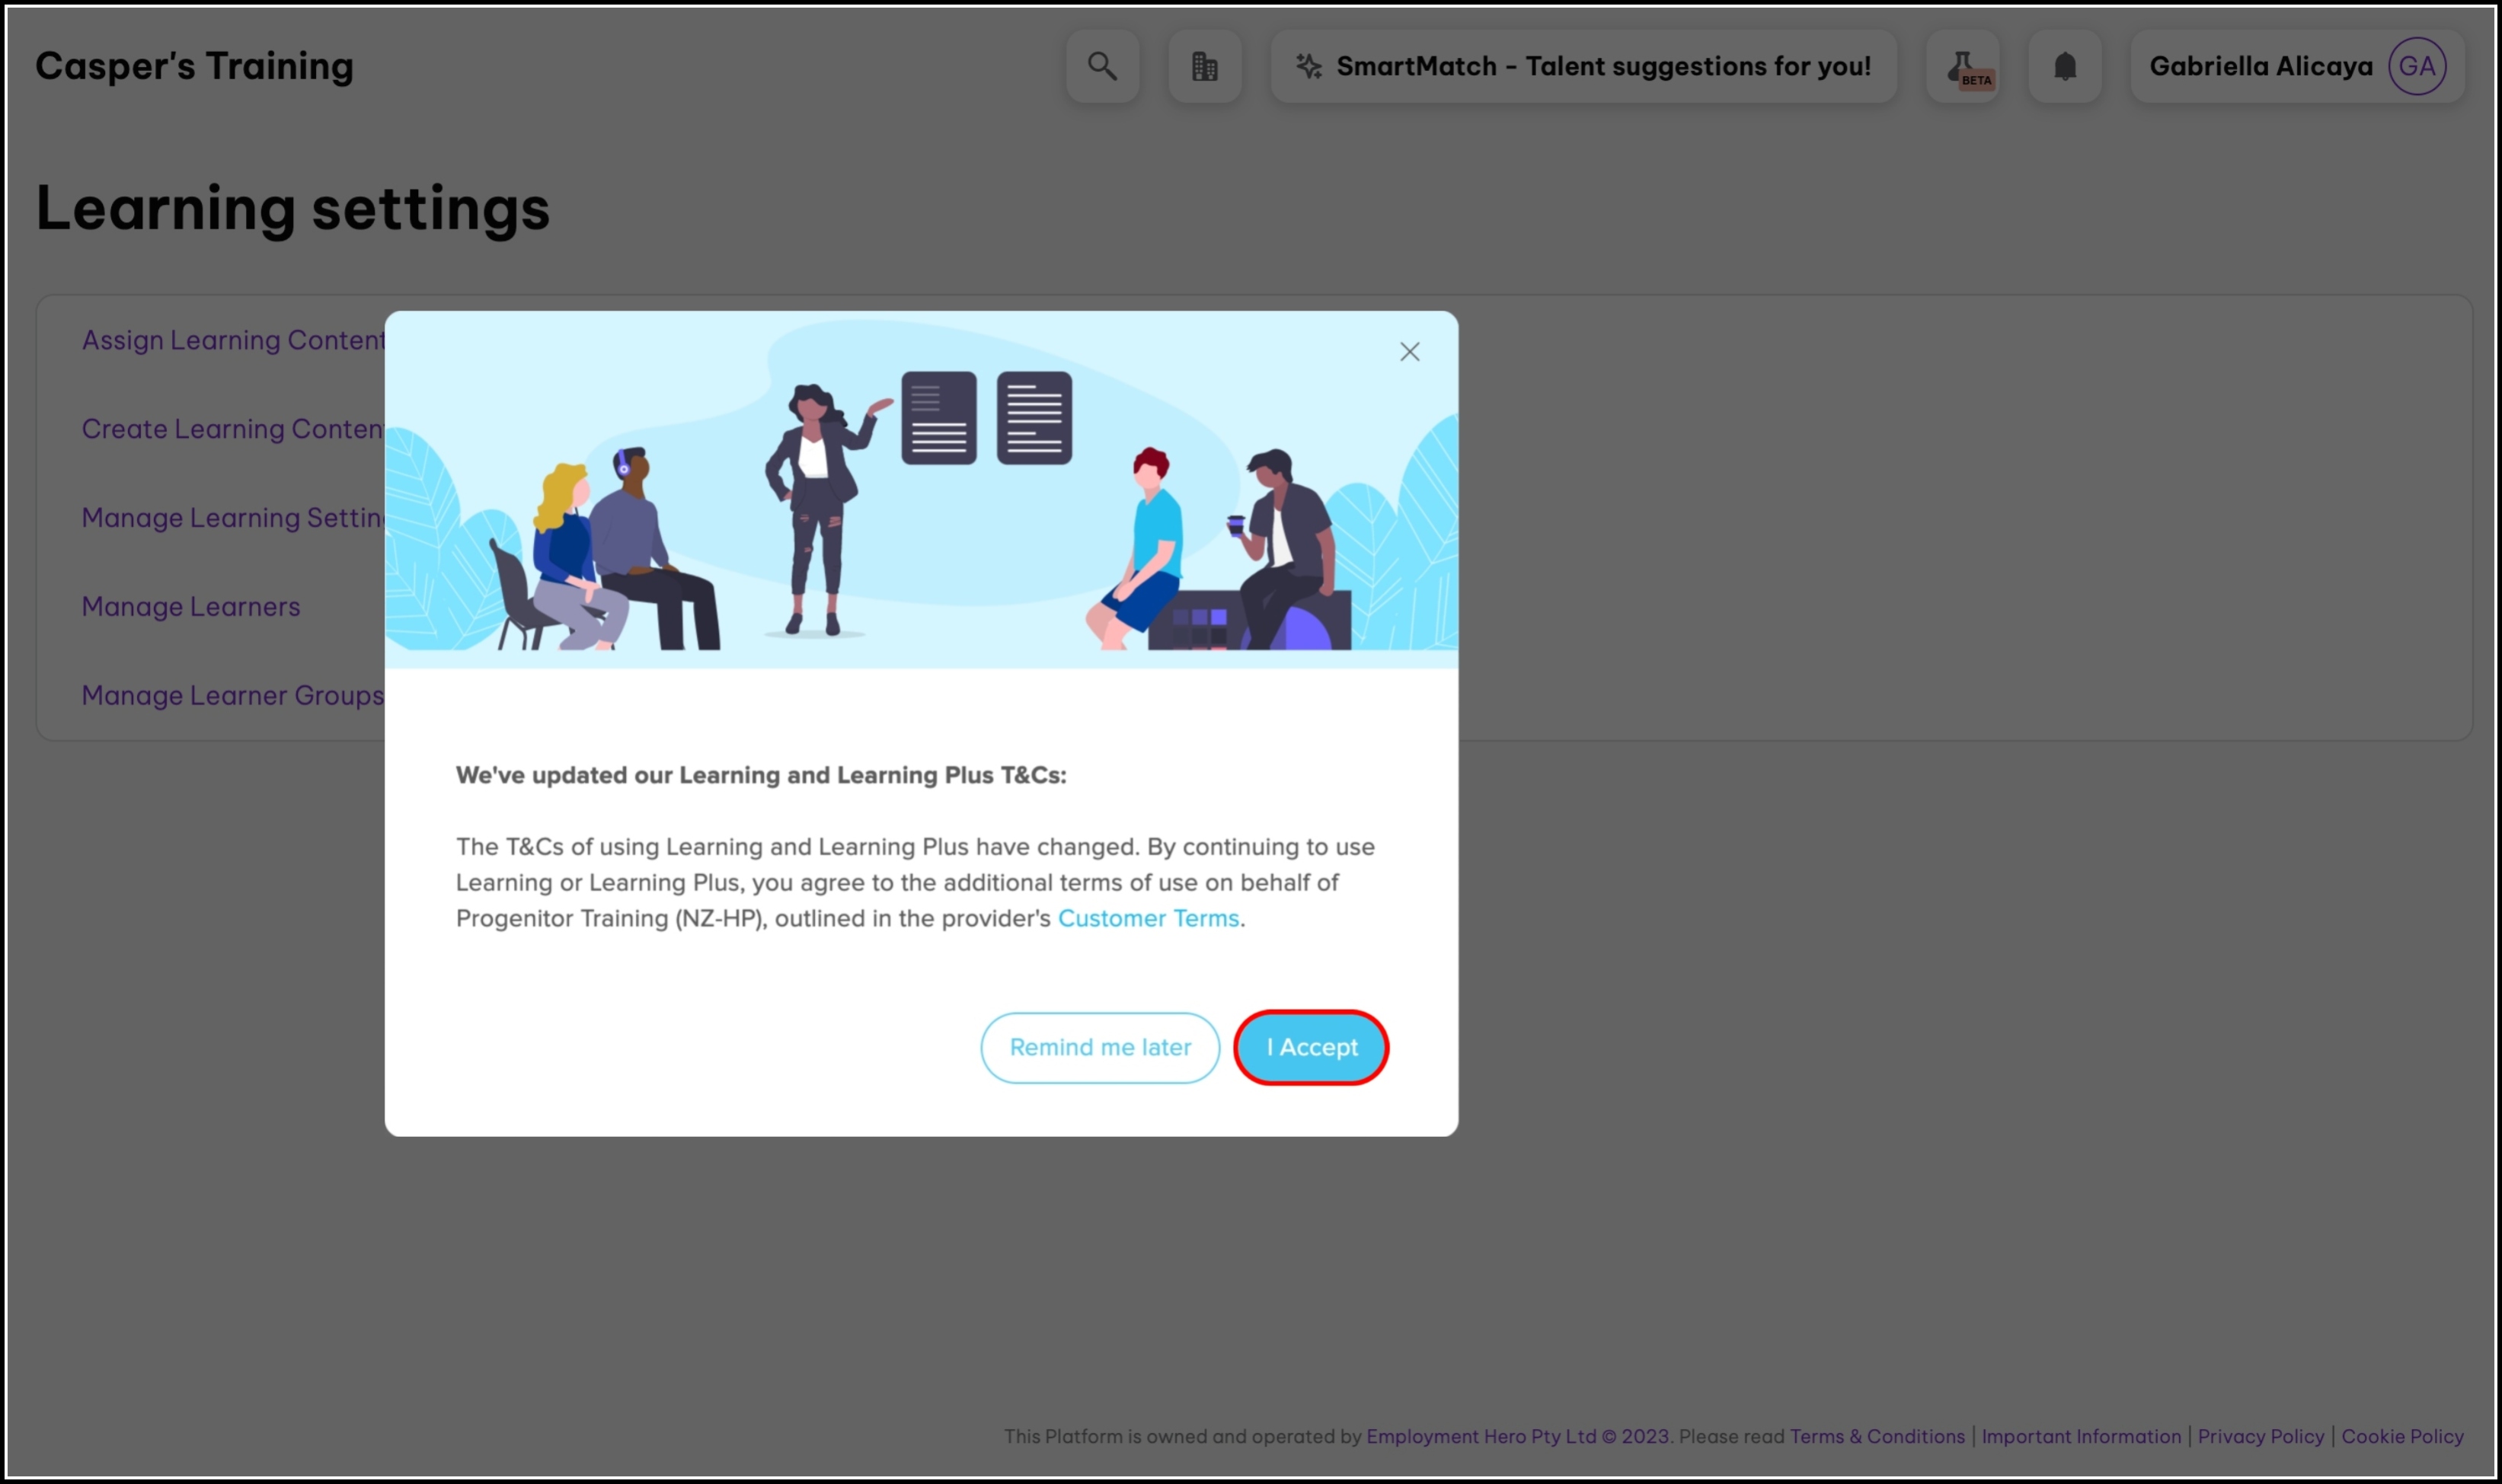Viewport: 2502px width, 1484px height.
Task: Click the search magnifier icon
Action: [1102, 66]
